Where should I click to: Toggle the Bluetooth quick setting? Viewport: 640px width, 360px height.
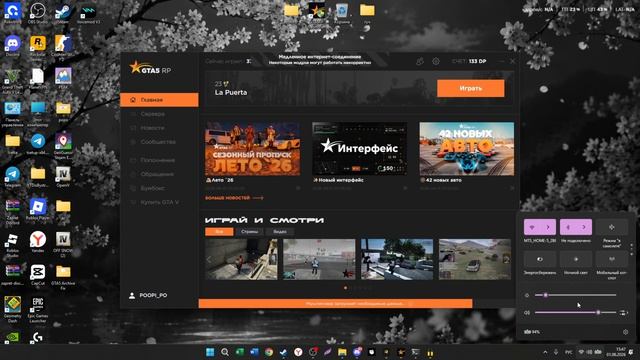(x=568, y=227)
